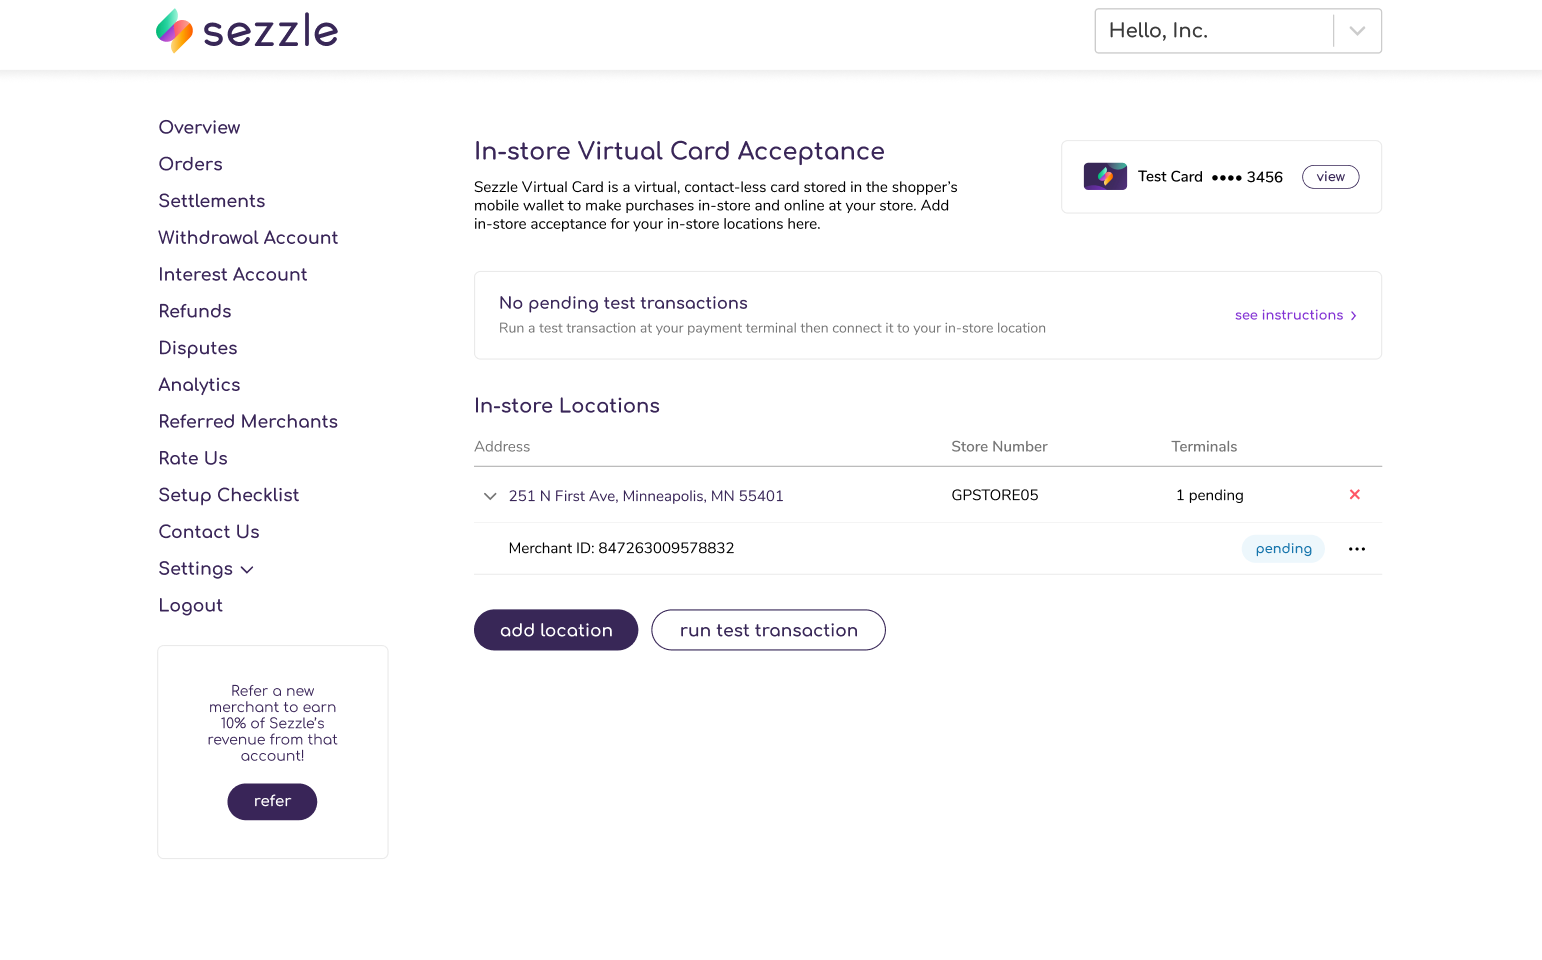View the Analytics page
Image resolution: width=1542 pixels, height=960 pixels.
199,385
